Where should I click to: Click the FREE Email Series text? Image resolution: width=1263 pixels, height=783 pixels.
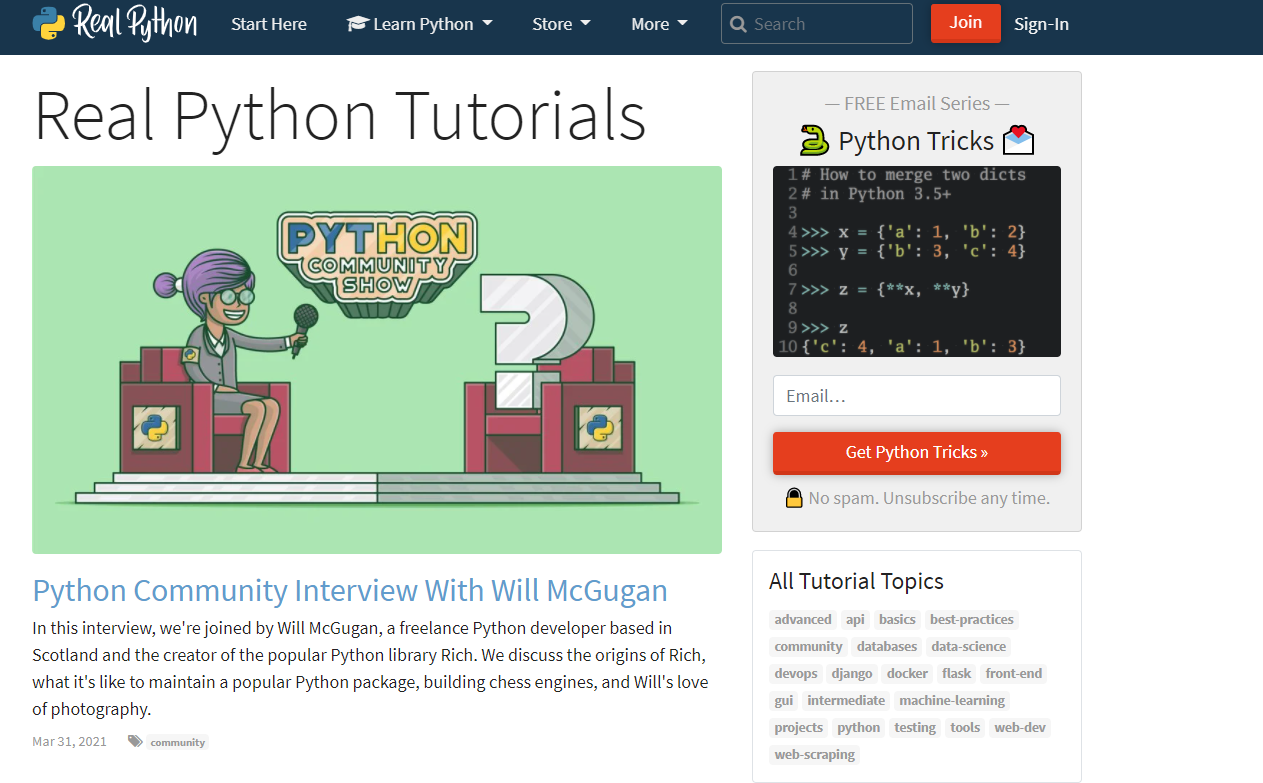(917, 103)
